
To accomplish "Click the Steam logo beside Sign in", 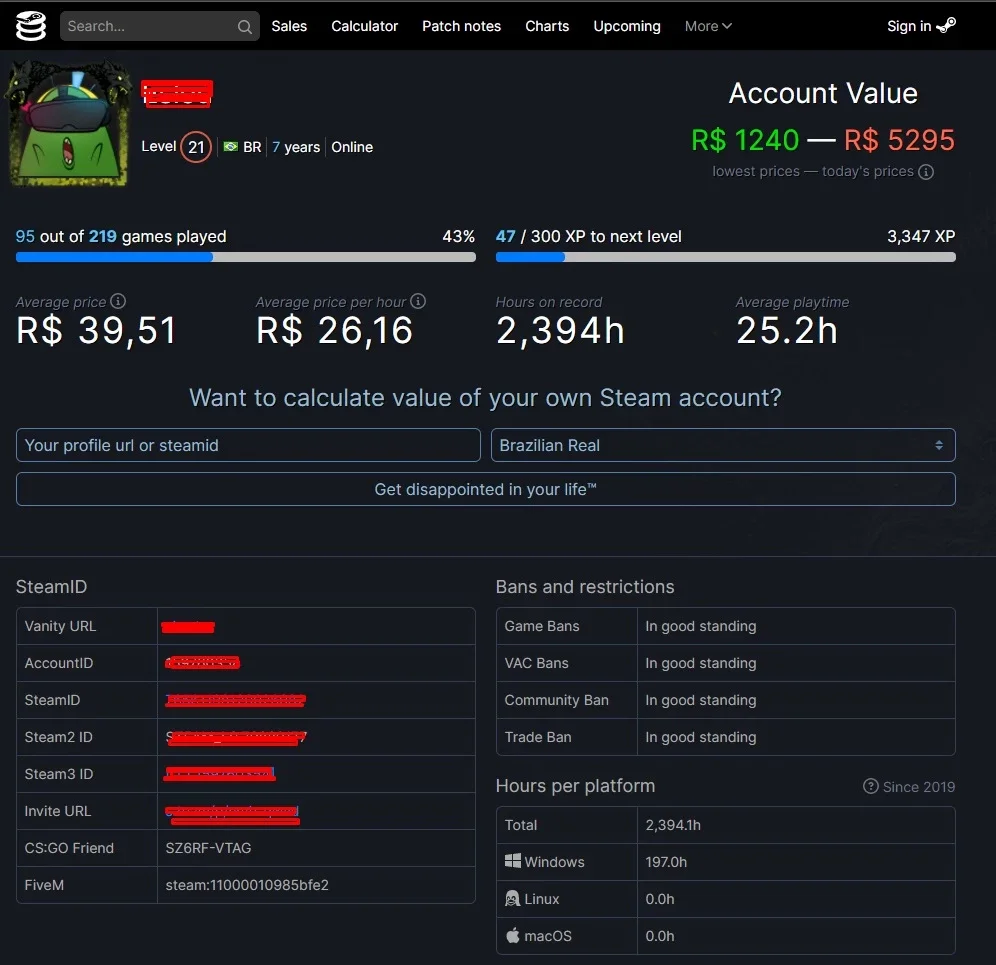I will pos(946,25).
